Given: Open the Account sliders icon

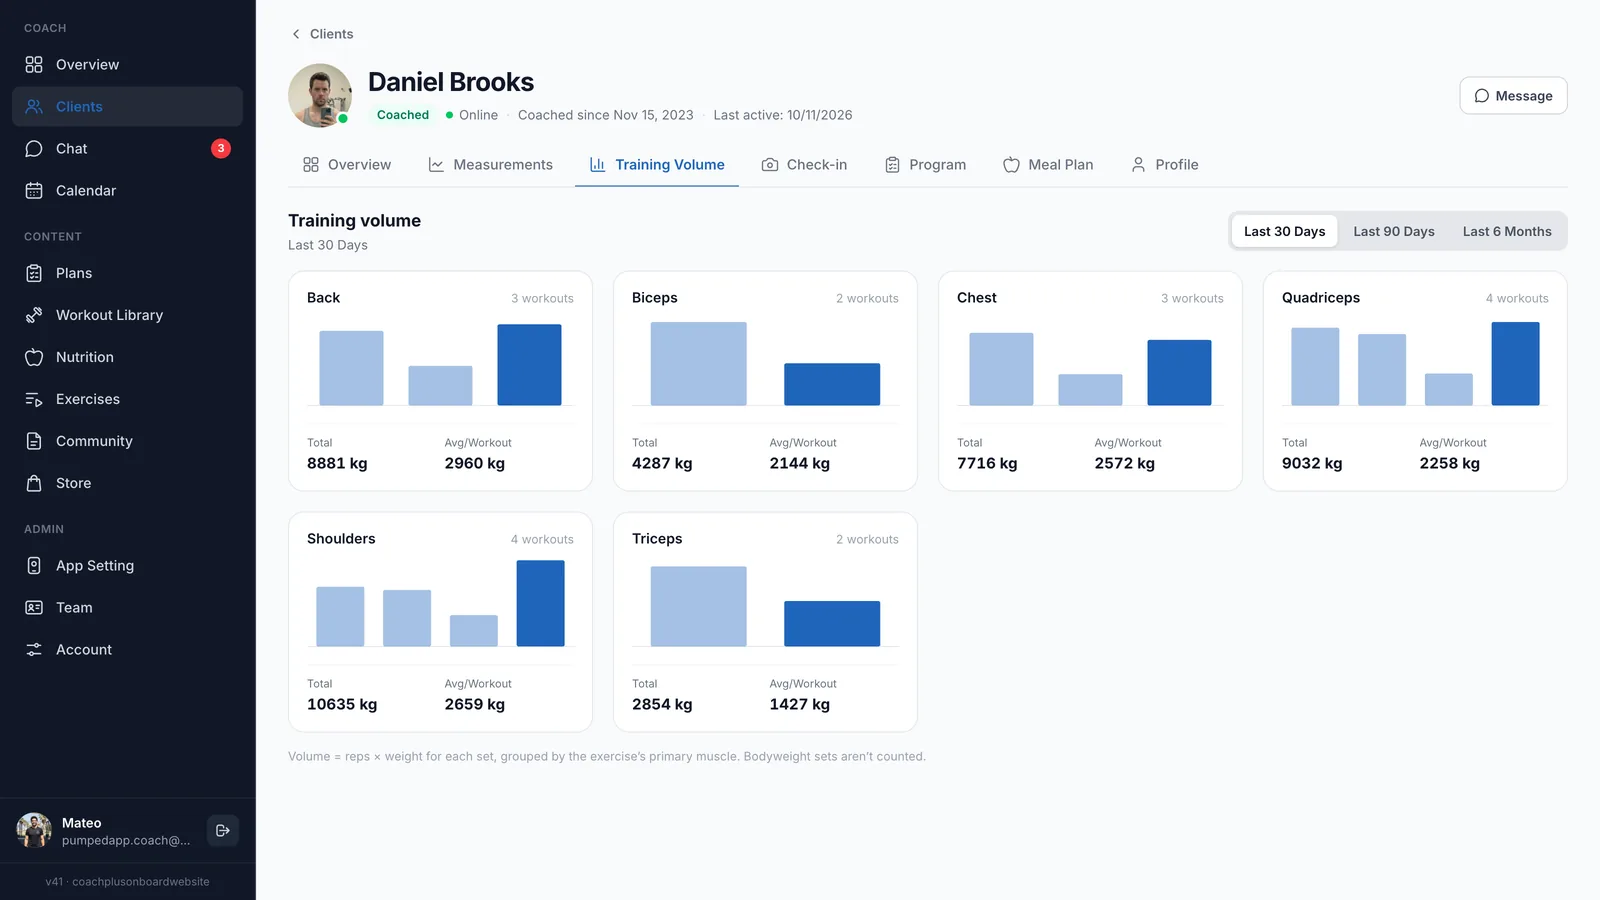Looking at the screenshot, I should click(x=34, y=650).
